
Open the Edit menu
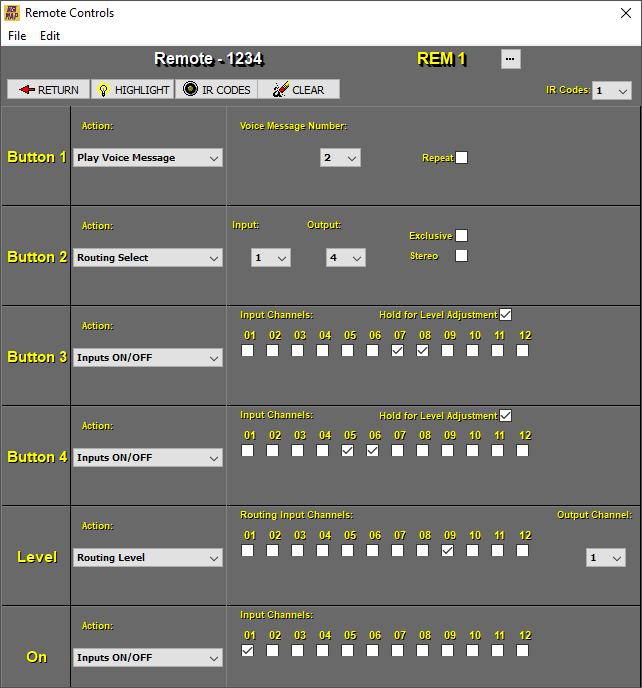pyautogui.click(x=50, y=36)
